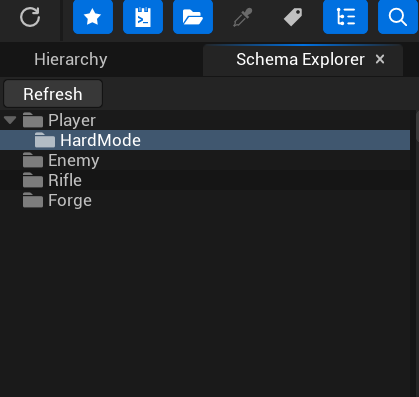Click the Enemy folder icon
This screenshot has width=419, height=397.
33,160
